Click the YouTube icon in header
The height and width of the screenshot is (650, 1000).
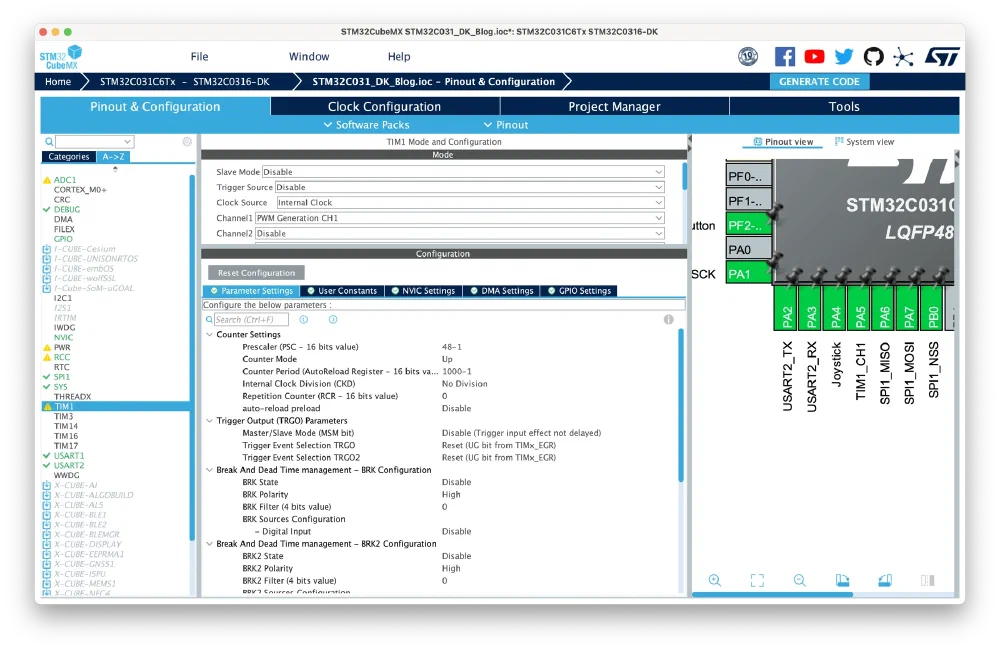(x=814, y=57)
